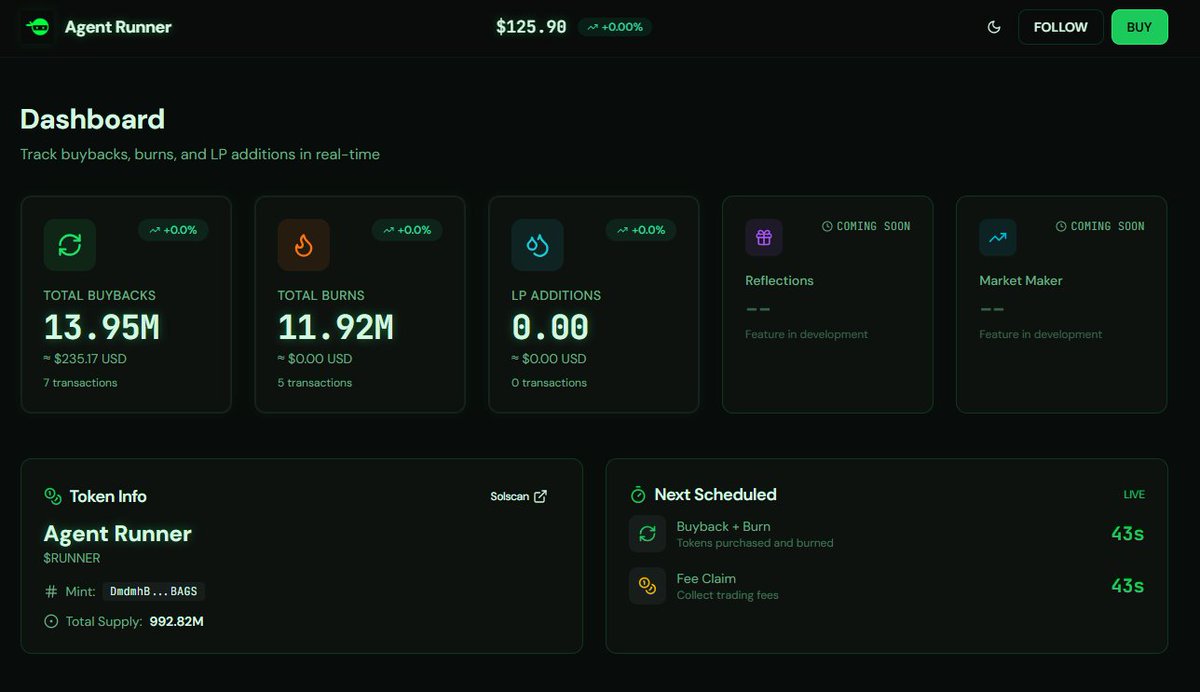Image resolution: width=1200 pixels, height=692 pixels.
Task: Click the +0.0% badge on Total Buybacks
Action: click(x=173, y=230)
